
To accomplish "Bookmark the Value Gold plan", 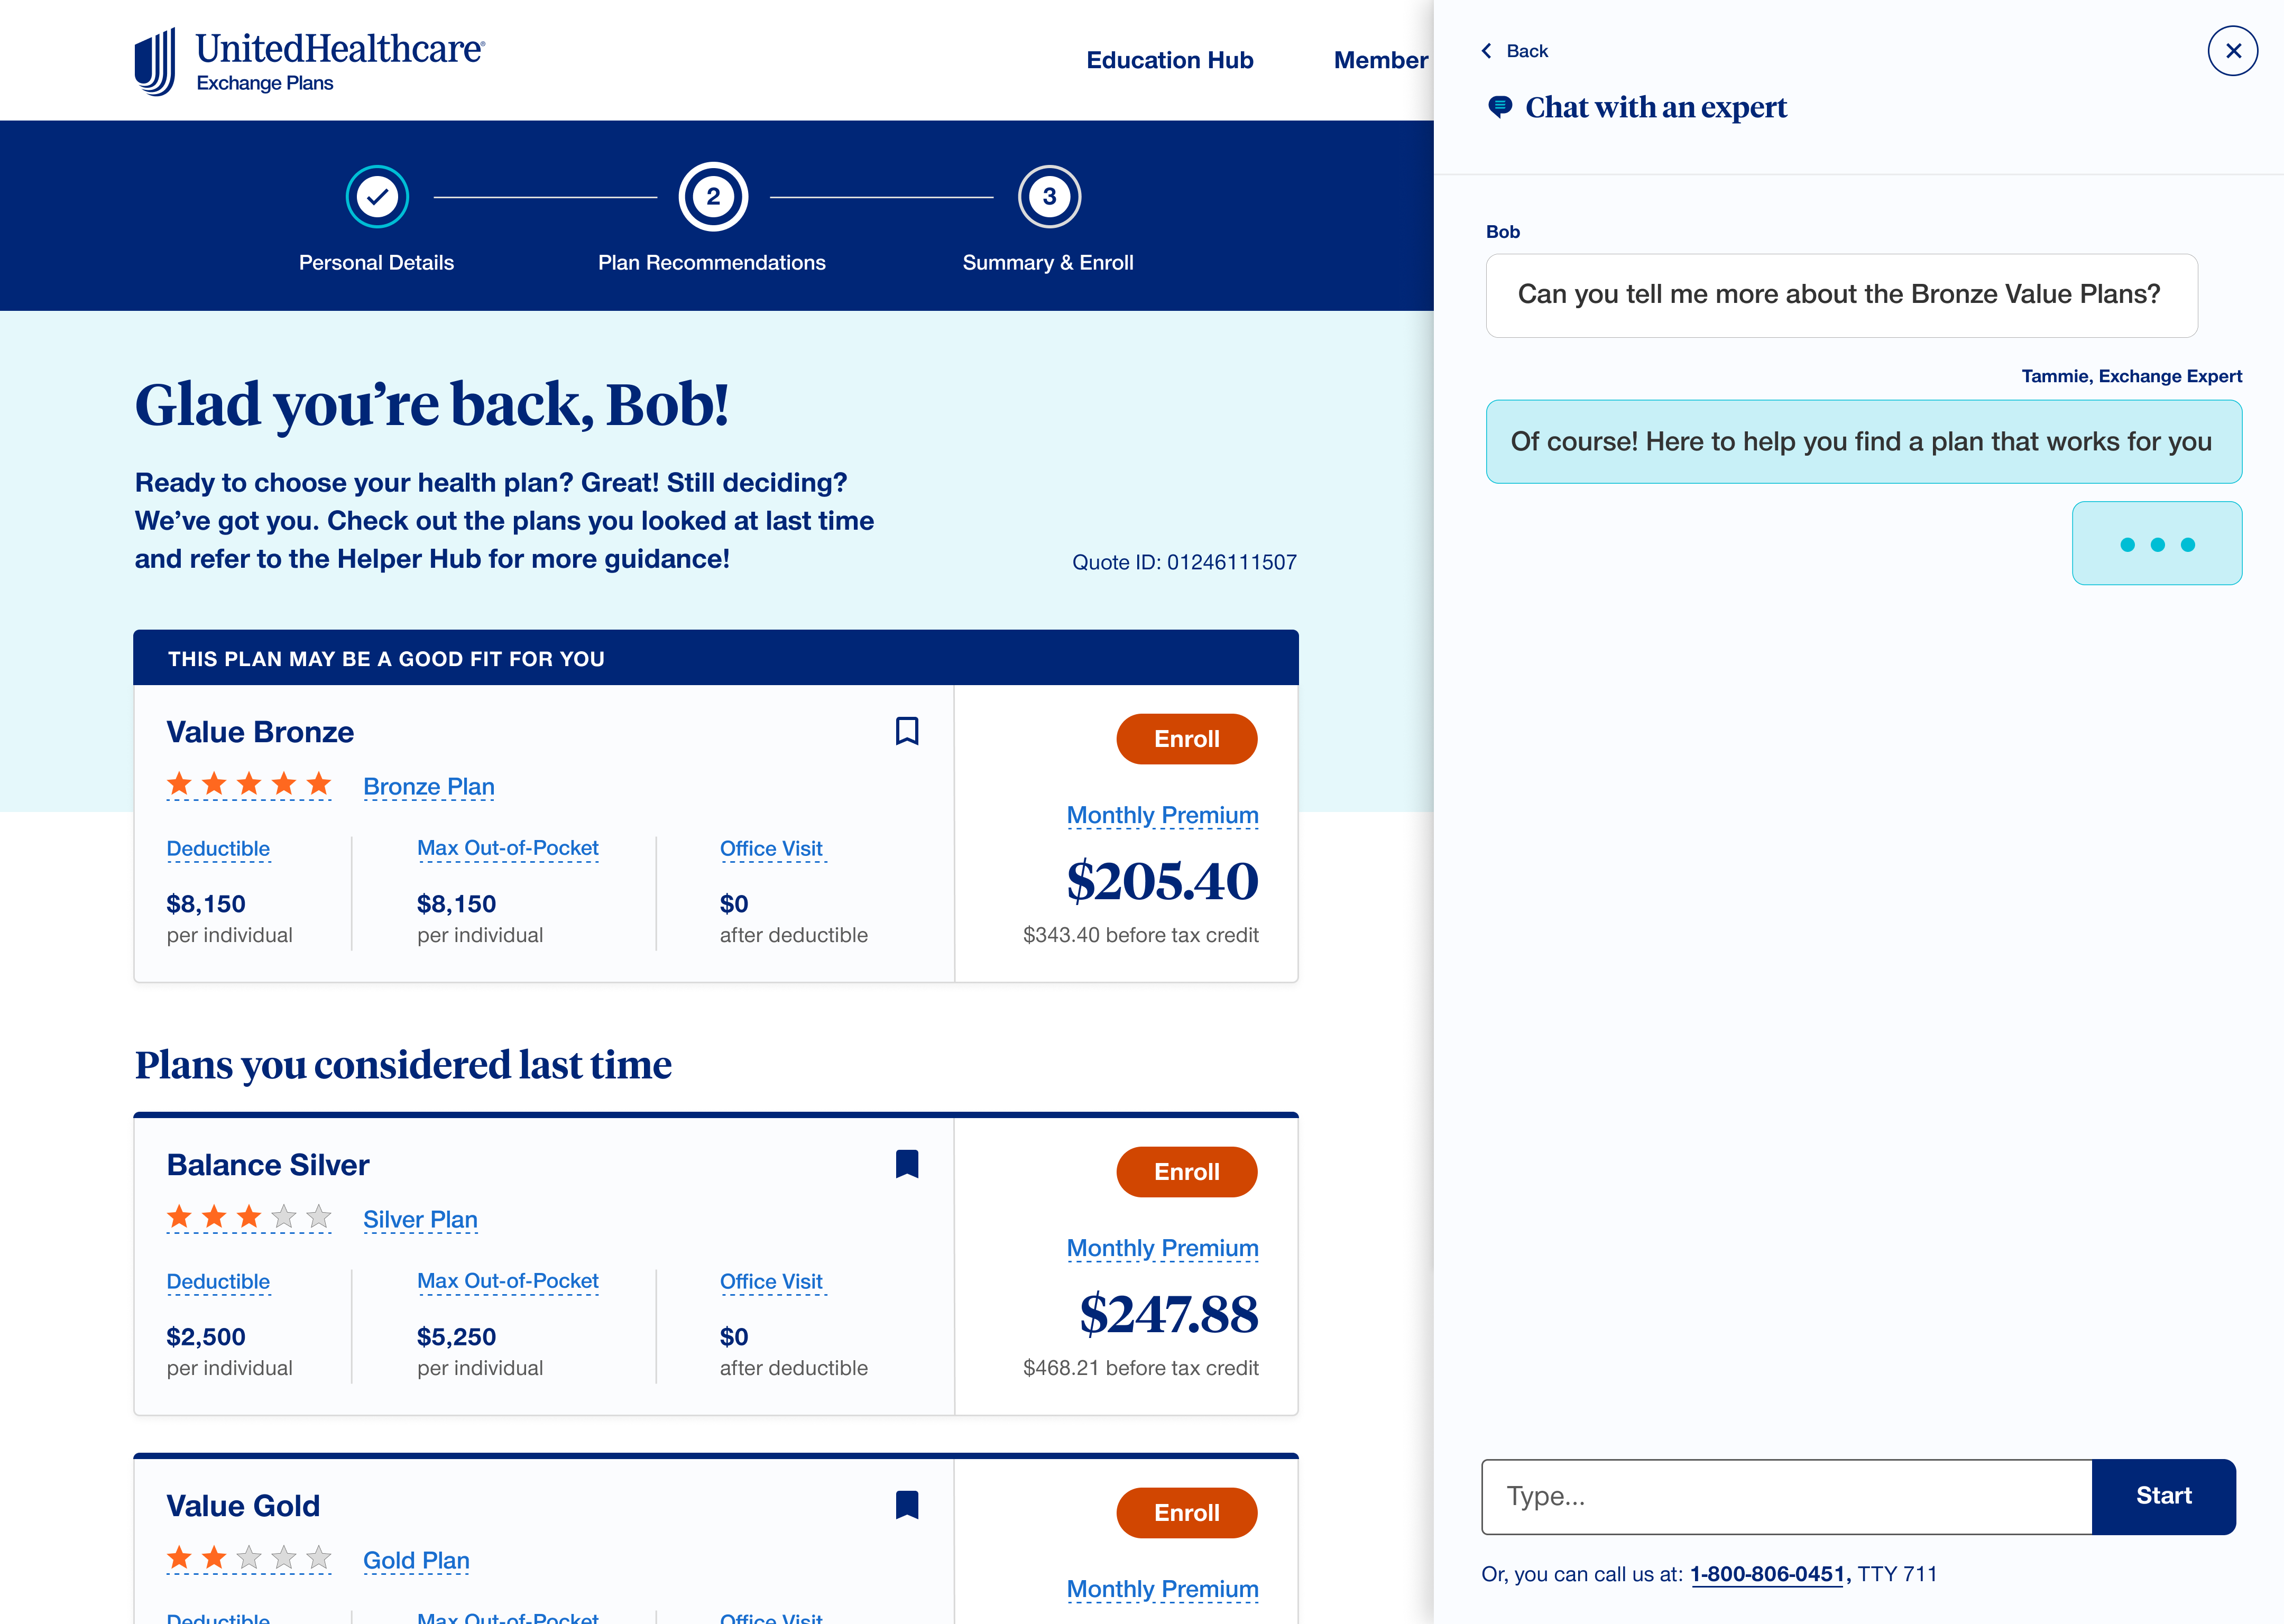I will point(906,1505).
